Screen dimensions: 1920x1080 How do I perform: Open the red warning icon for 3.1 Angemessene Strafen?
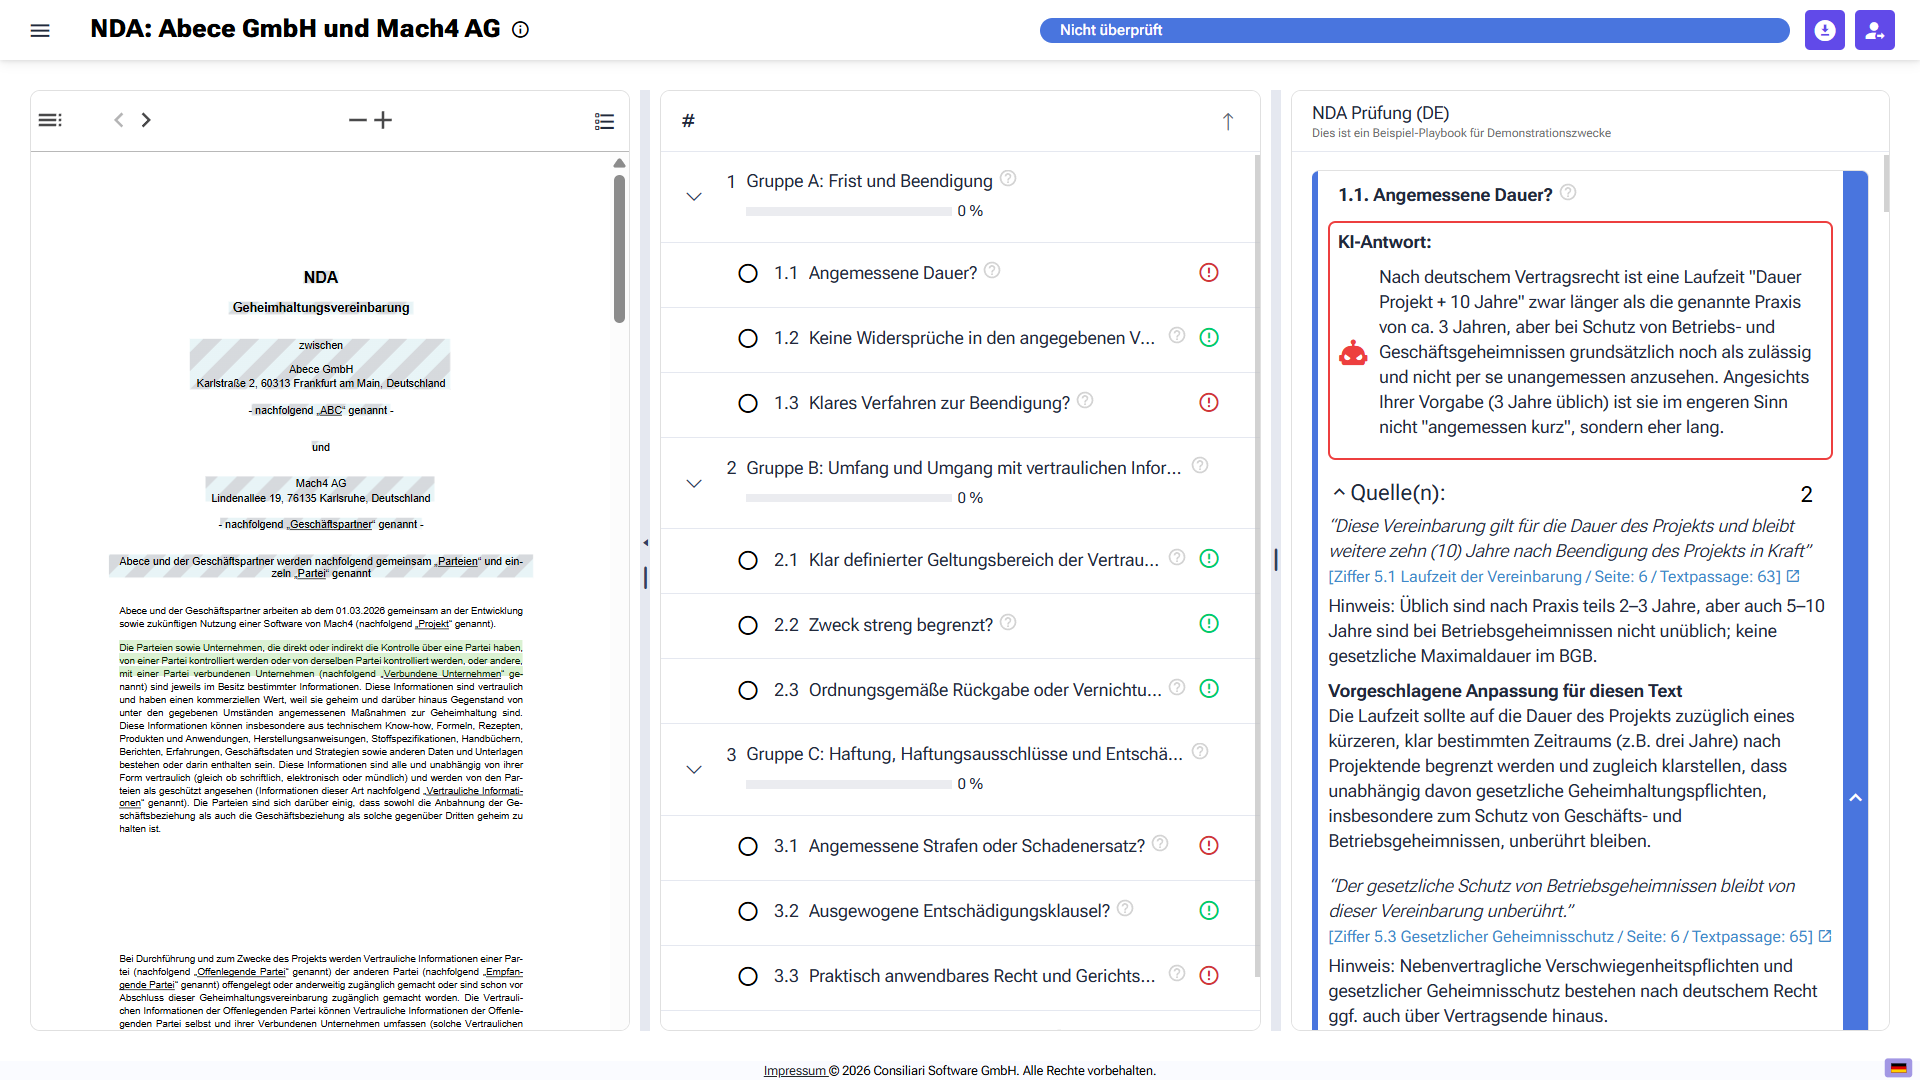click(1208, 845)
